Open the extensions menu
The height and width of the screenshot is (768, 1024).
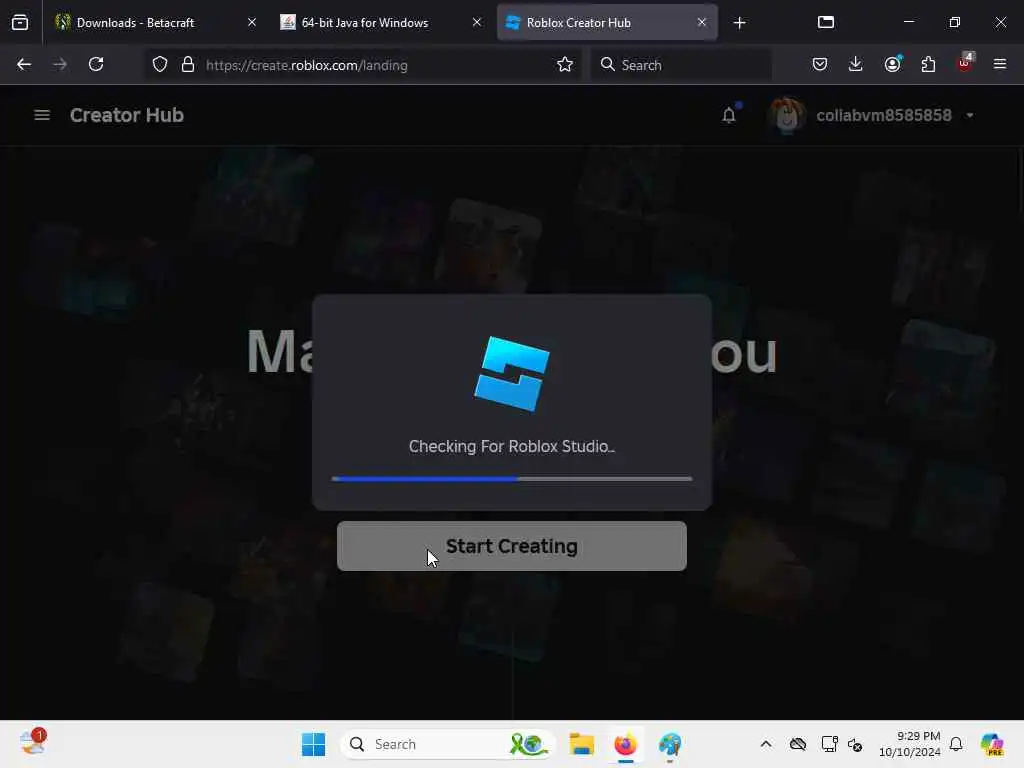coord(928,65)
